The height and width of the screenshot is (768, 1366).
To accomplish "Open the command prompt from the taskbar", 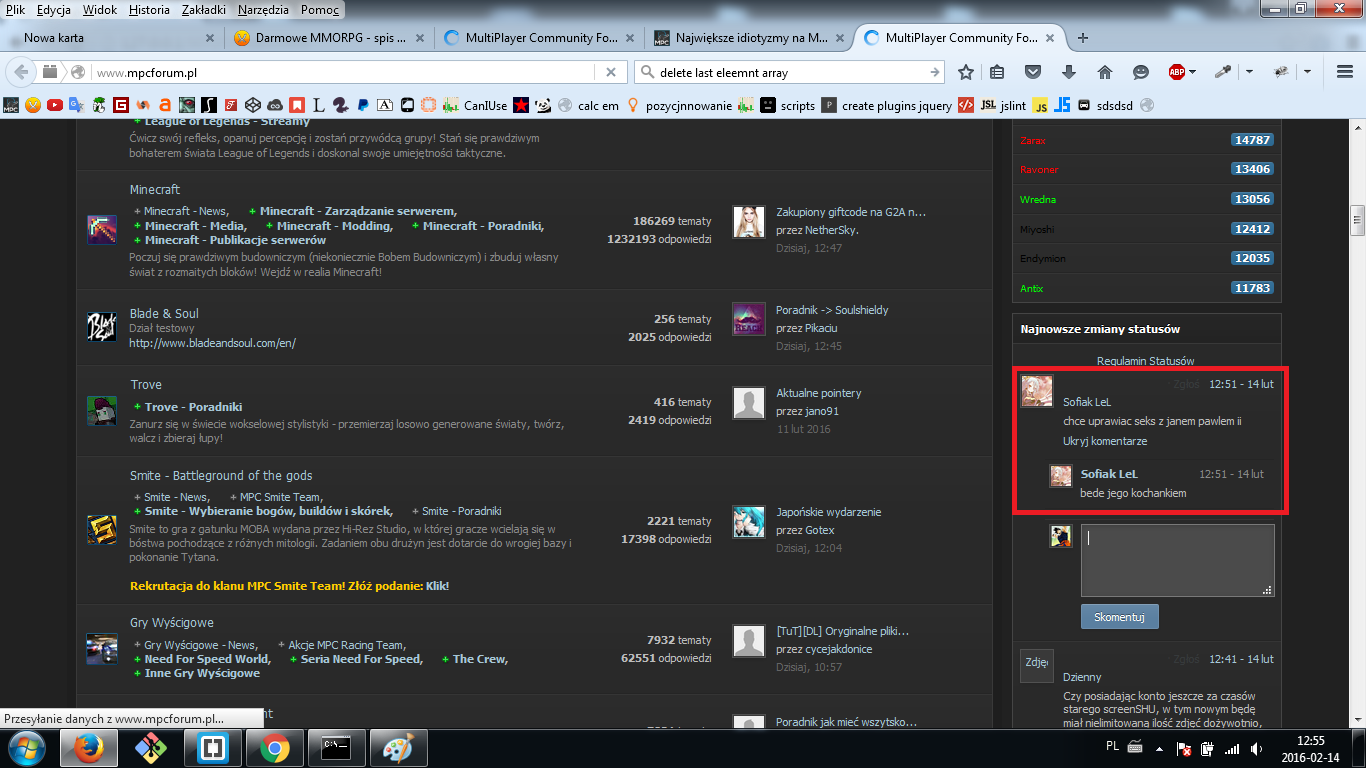I will [x=336, y=748].
